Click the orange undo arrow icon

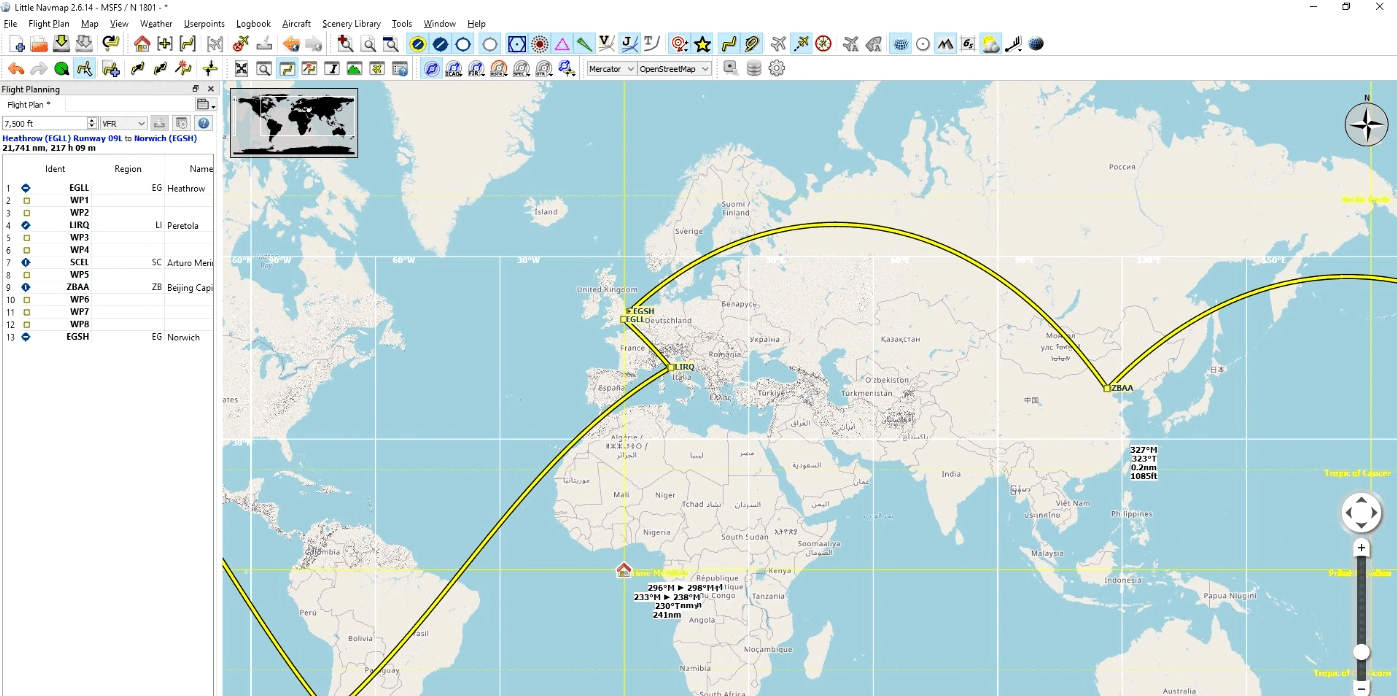pos(16,69)
